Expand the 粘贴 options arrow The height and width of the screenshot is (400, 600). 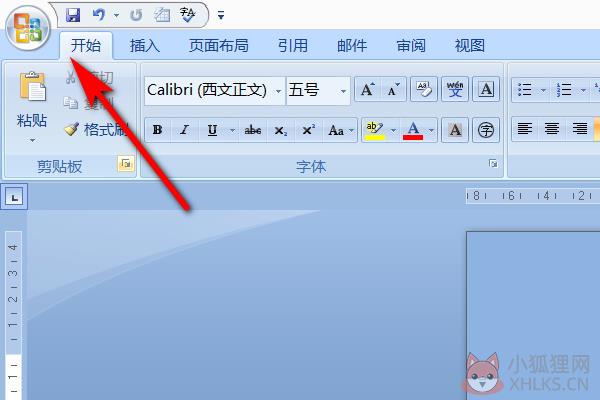[32, 140]
